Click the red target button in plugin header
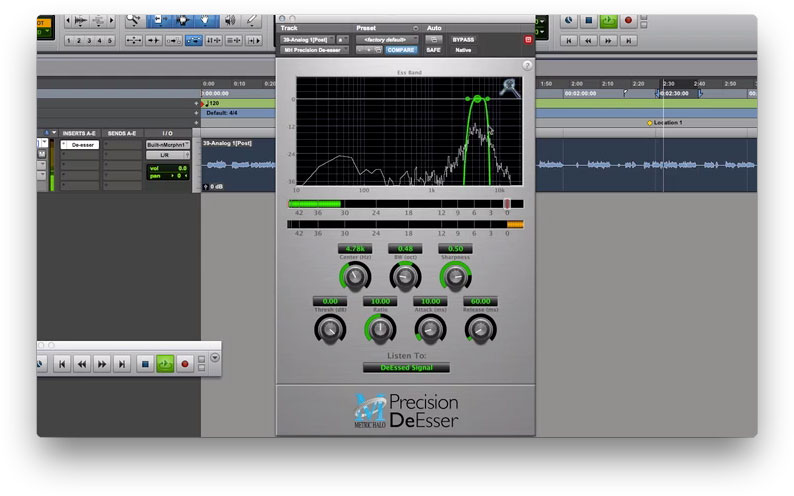The image size is (794, 496). [528, 39]
